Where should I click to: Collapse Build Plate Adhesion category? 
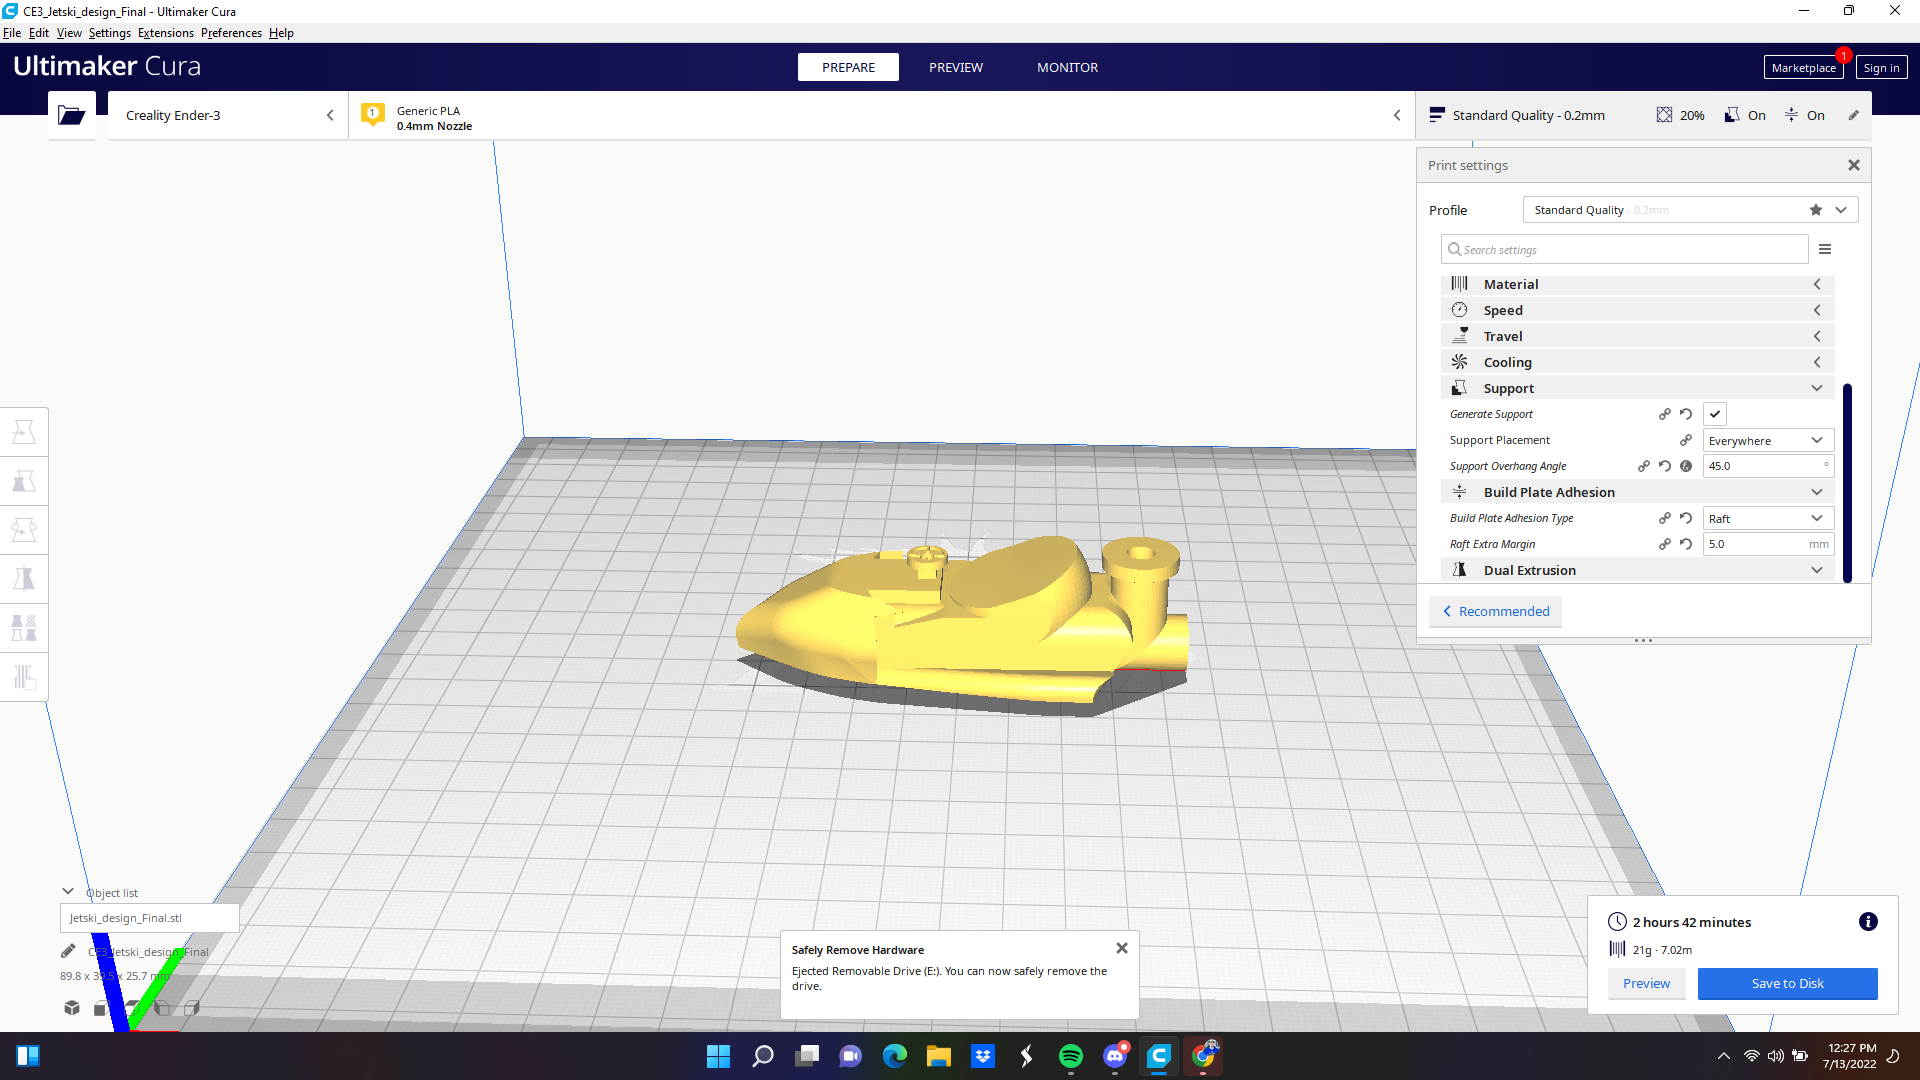tap(1638, 492)
